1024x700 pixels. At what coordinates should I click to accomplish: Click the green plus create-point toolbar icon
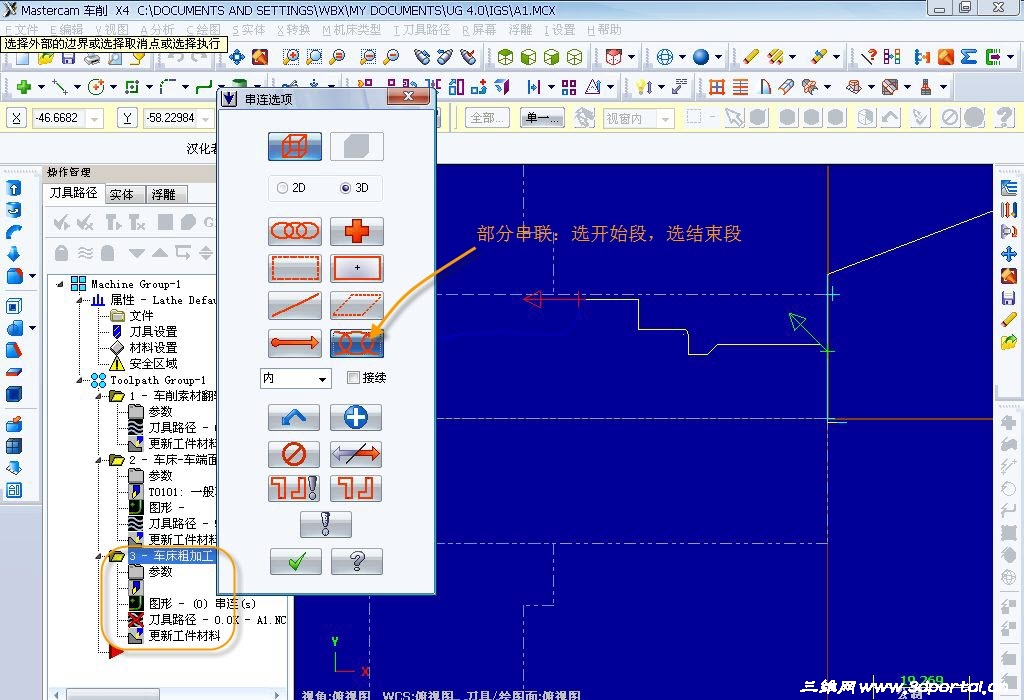(24, 86)
